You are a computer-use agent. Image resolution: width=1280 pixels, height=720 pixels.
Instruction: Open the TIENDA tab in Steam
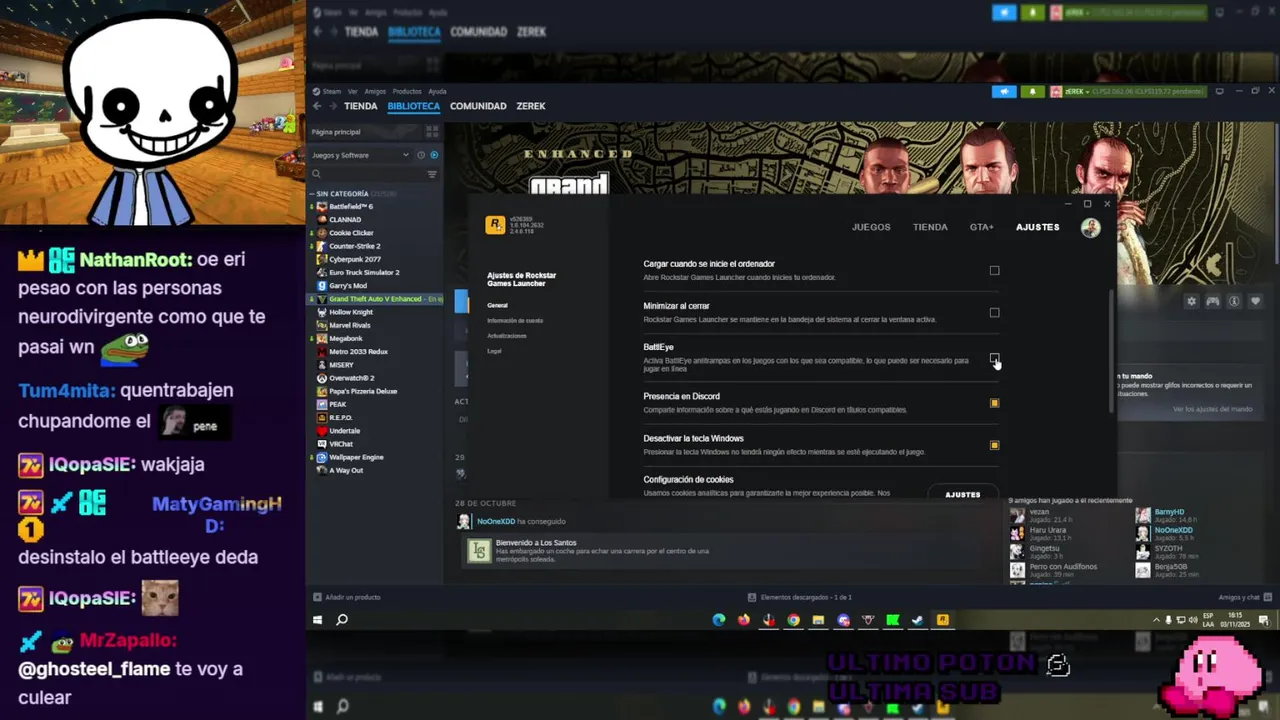click(x=361, y=106)
